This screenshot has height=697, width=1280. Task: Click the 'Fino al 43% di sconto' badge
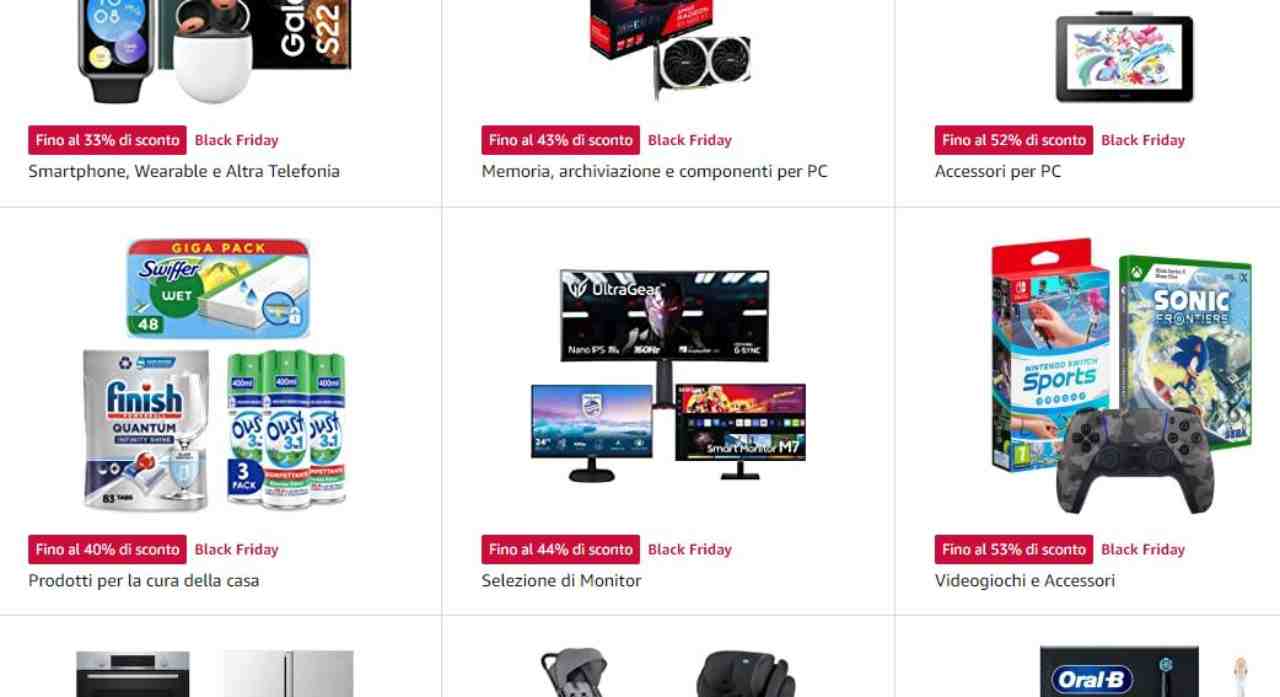click(x=560, y=140)
